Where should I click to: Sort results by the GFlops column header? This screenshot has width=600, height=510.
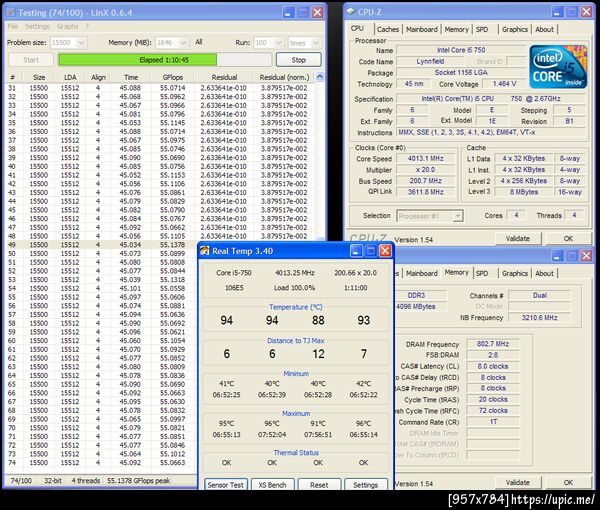173,77
